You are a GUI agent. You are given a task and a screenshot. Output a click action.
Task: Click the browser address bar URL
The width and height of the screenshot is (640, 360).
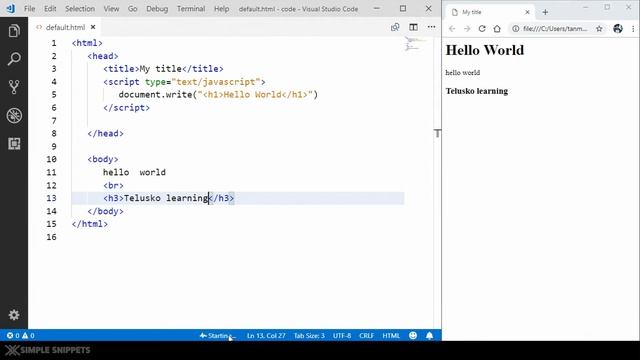click(x=555, y=29)
